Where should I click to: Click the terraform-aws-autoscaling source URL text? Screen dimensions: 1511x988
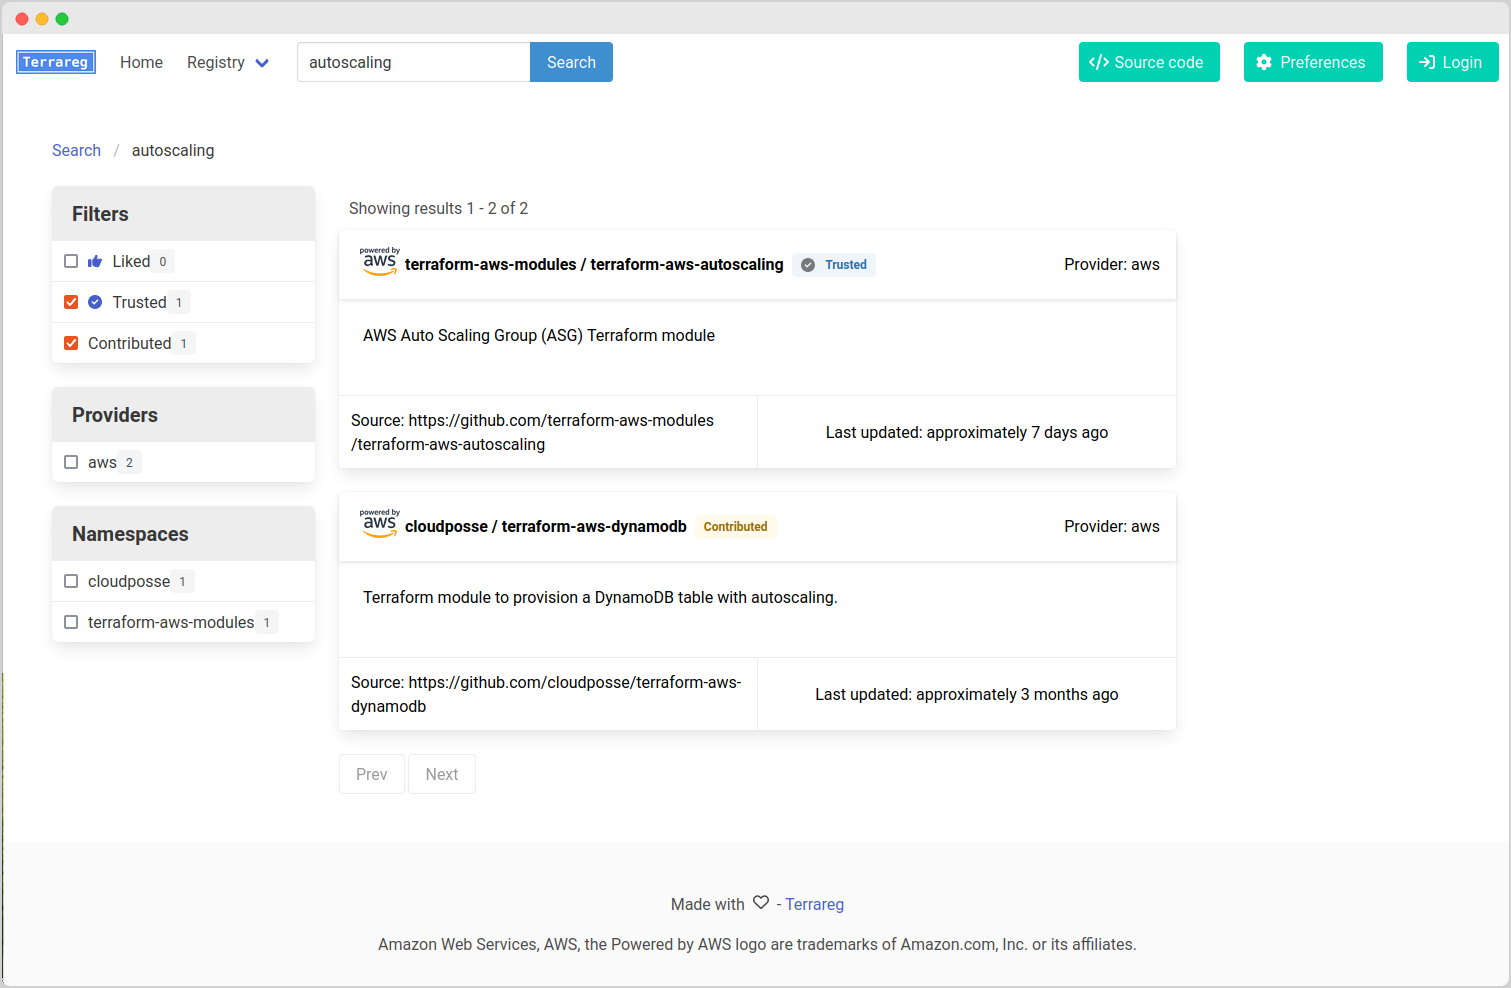(532, 432)
